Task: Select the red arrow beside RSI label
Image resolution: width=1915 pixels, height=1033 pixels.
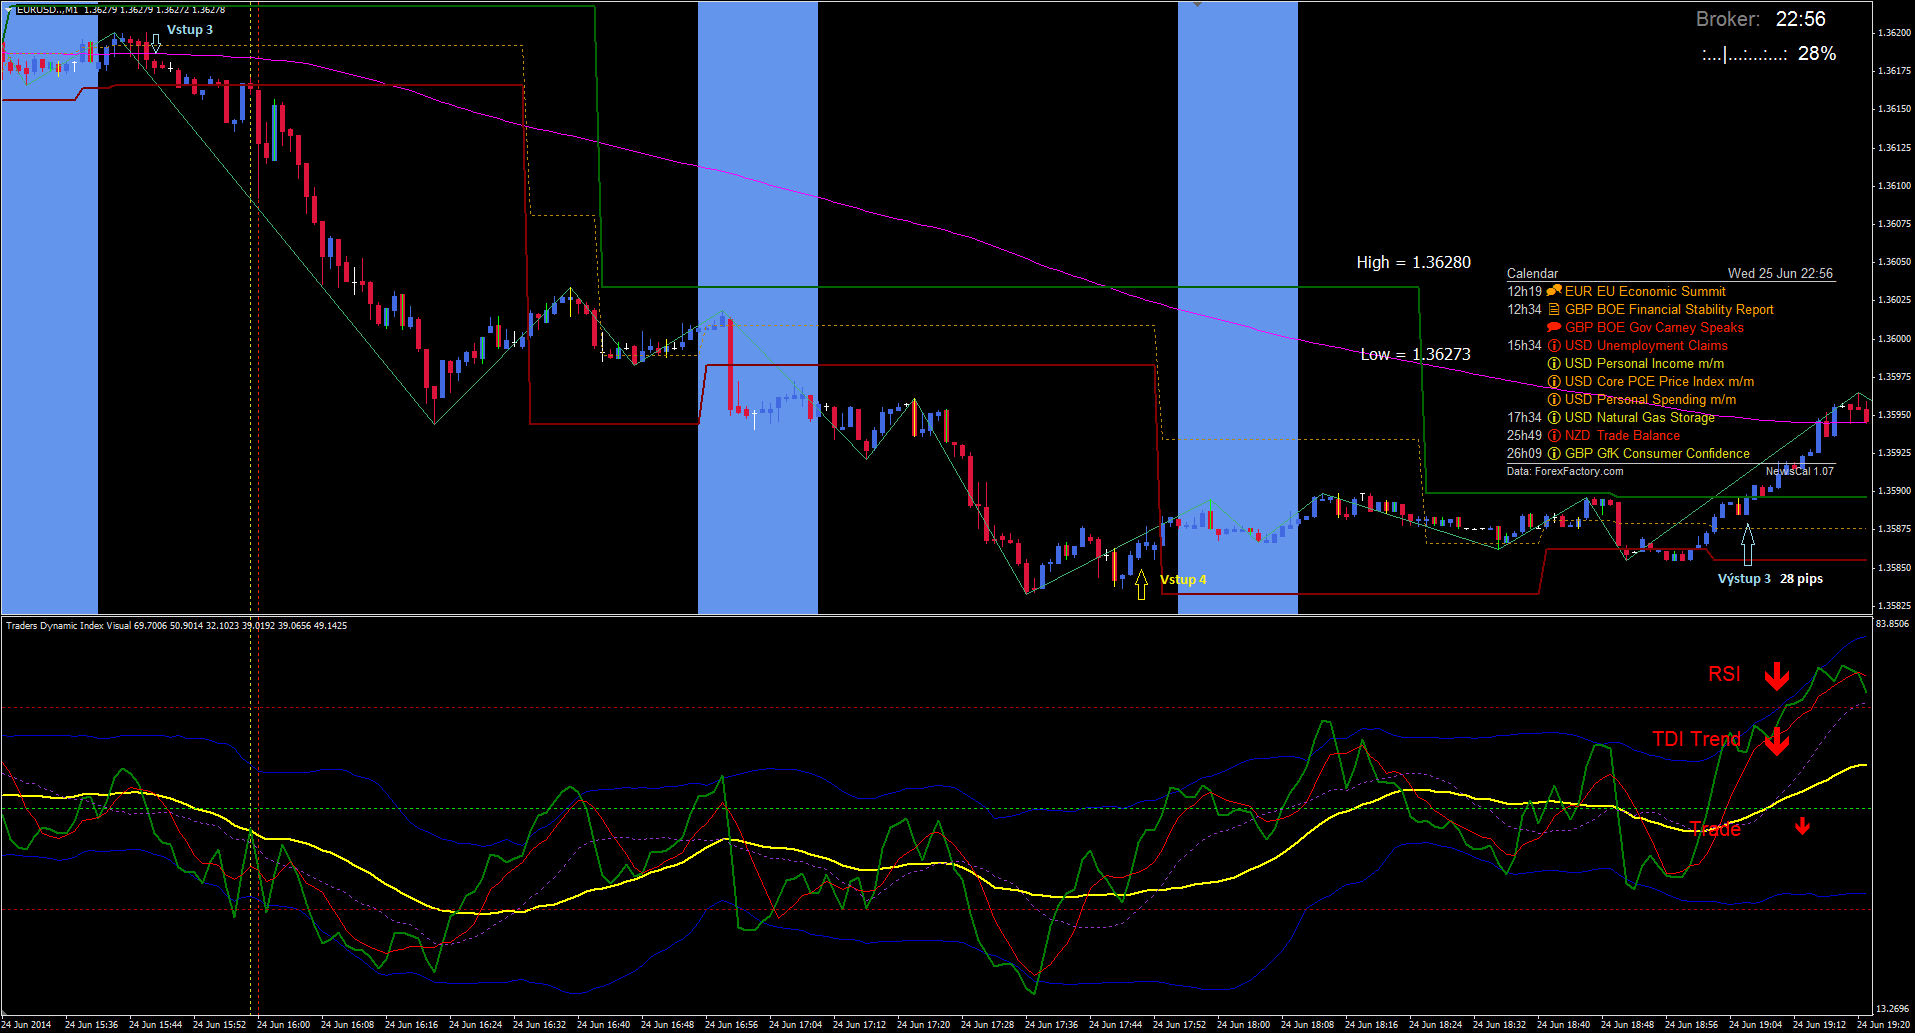Action: 1776,676
